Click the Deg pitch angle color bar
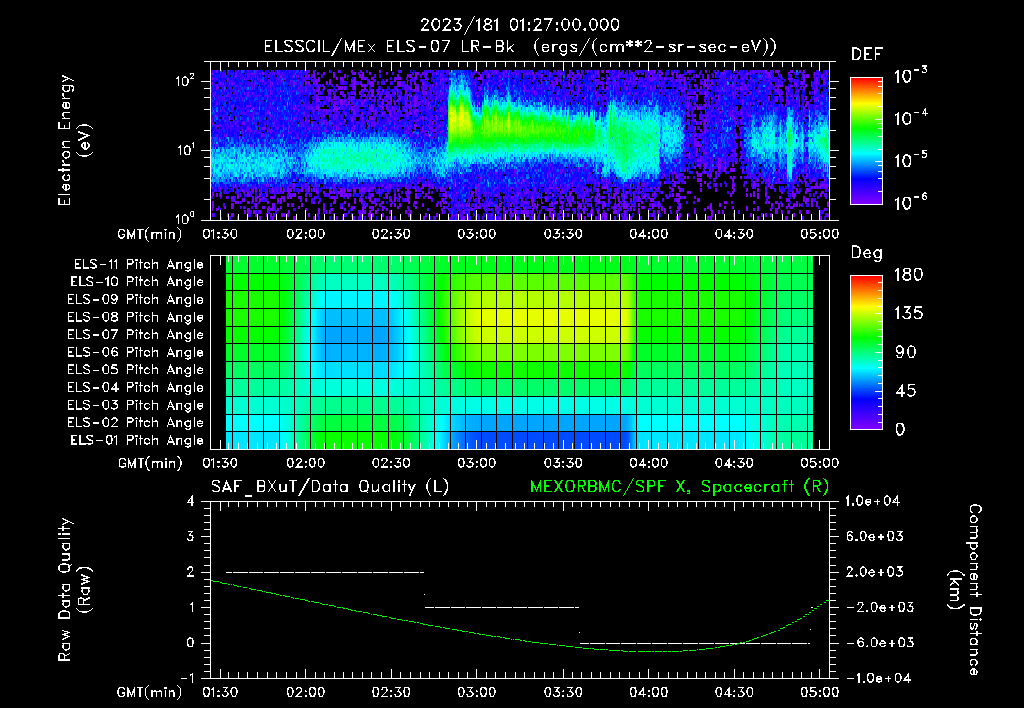Screen dimensions: 1024x708 (866, 352)
